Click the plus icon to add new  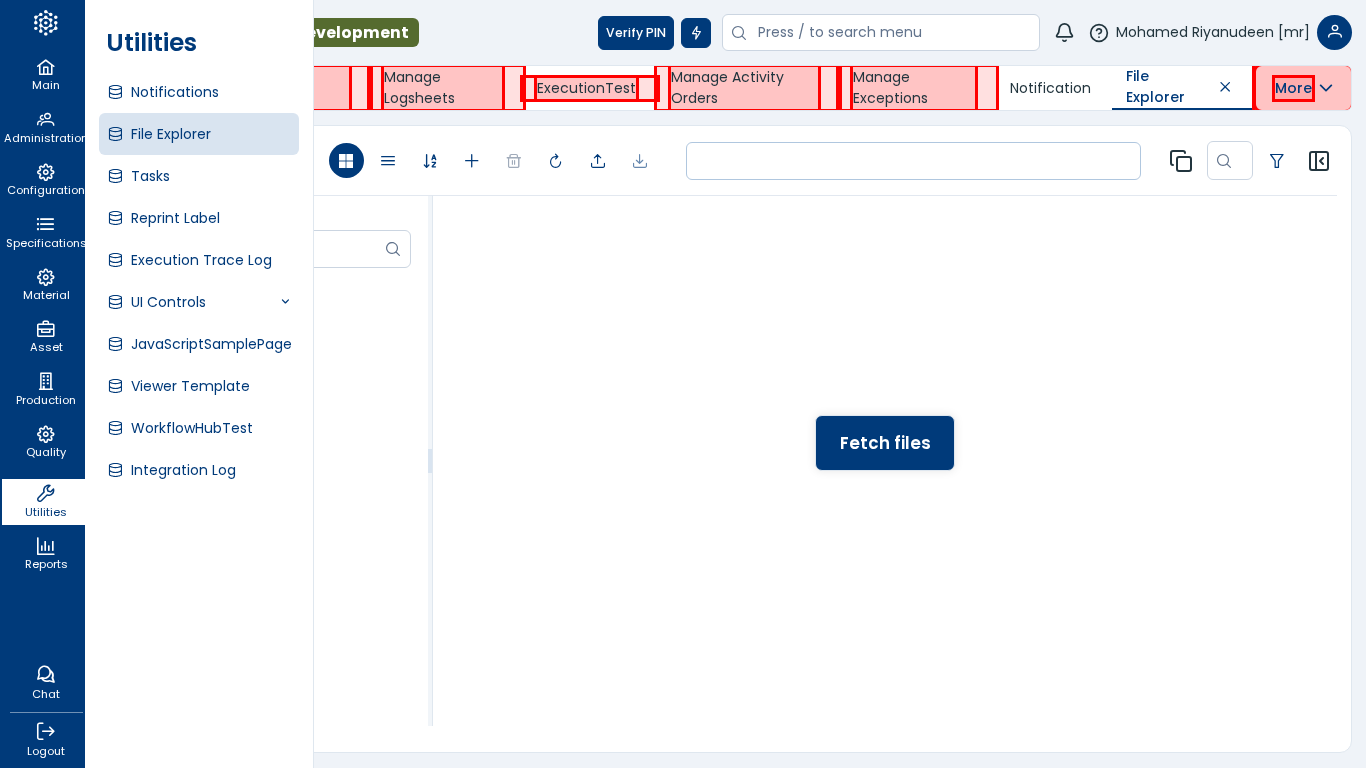pos(472,161)
